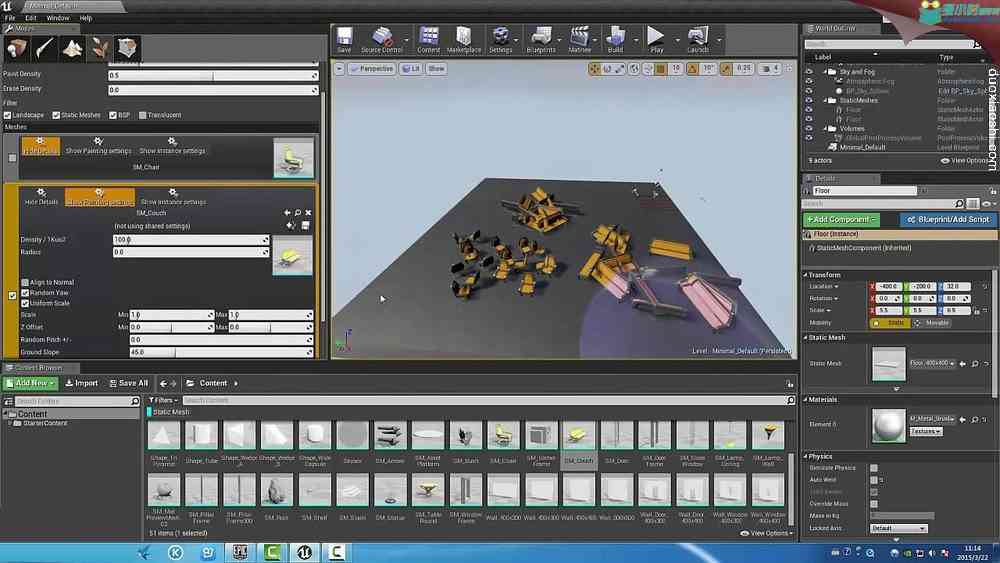Toggle the Static Meshes filter checkbox
Image resolution: width=1000 pixels, height=563 pixels.
[x=56, y=115]
